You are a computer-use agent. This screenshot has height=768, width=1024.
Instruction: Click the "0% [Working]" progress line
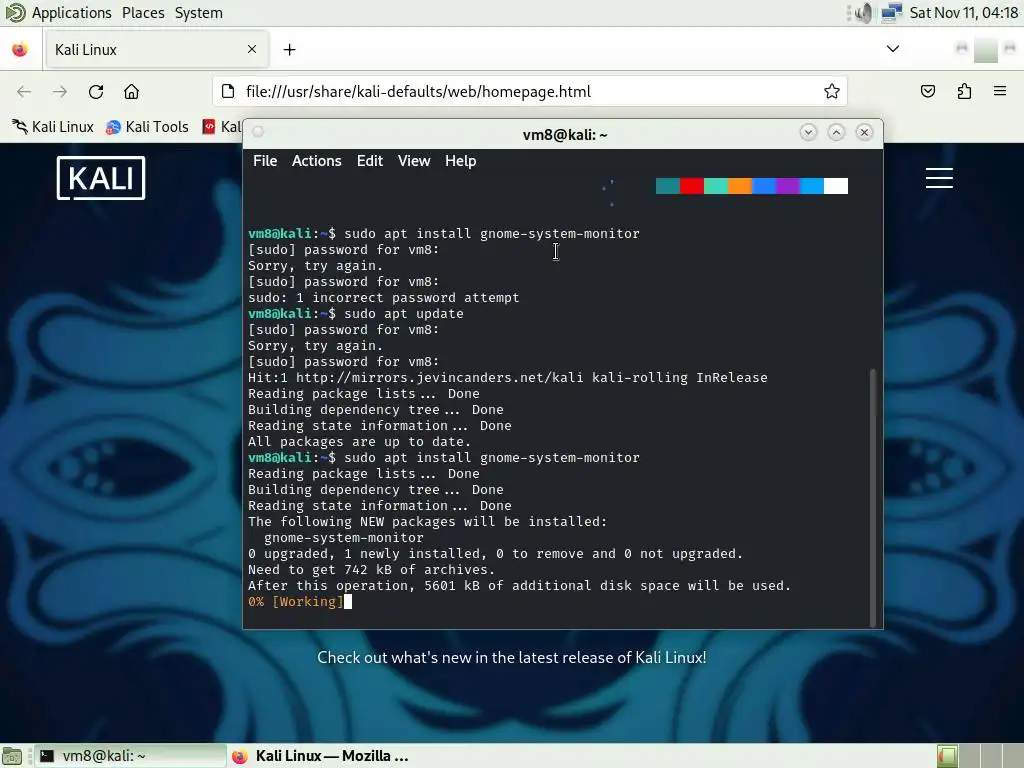click(295, 601)
